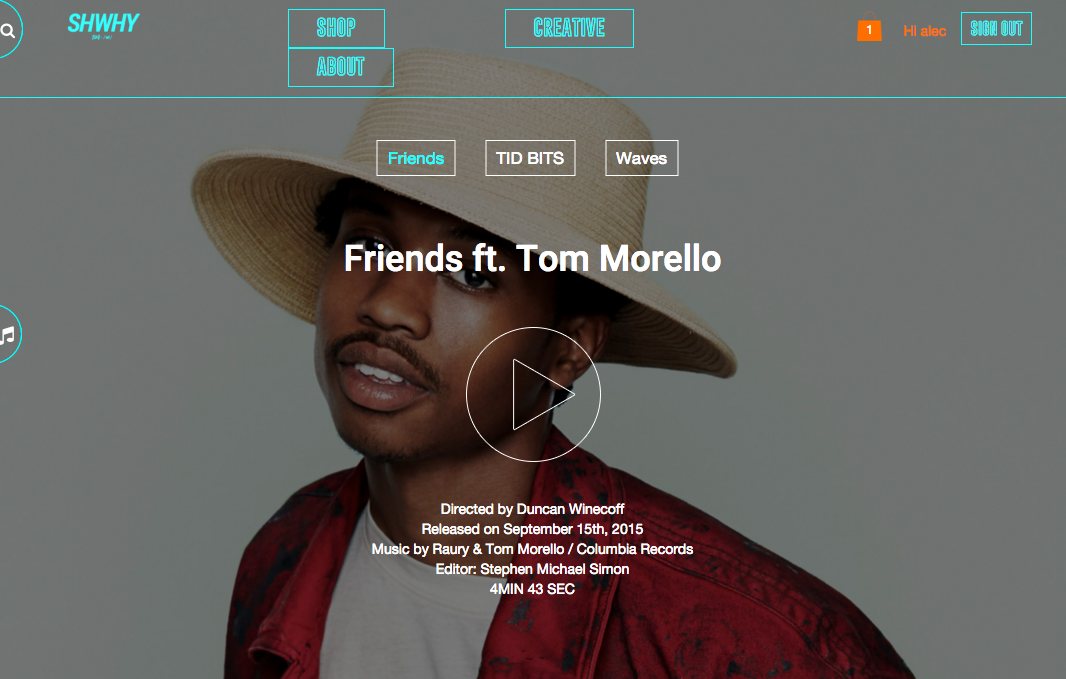Click the Editor Stephen Michael Simon text

[532, 569]
